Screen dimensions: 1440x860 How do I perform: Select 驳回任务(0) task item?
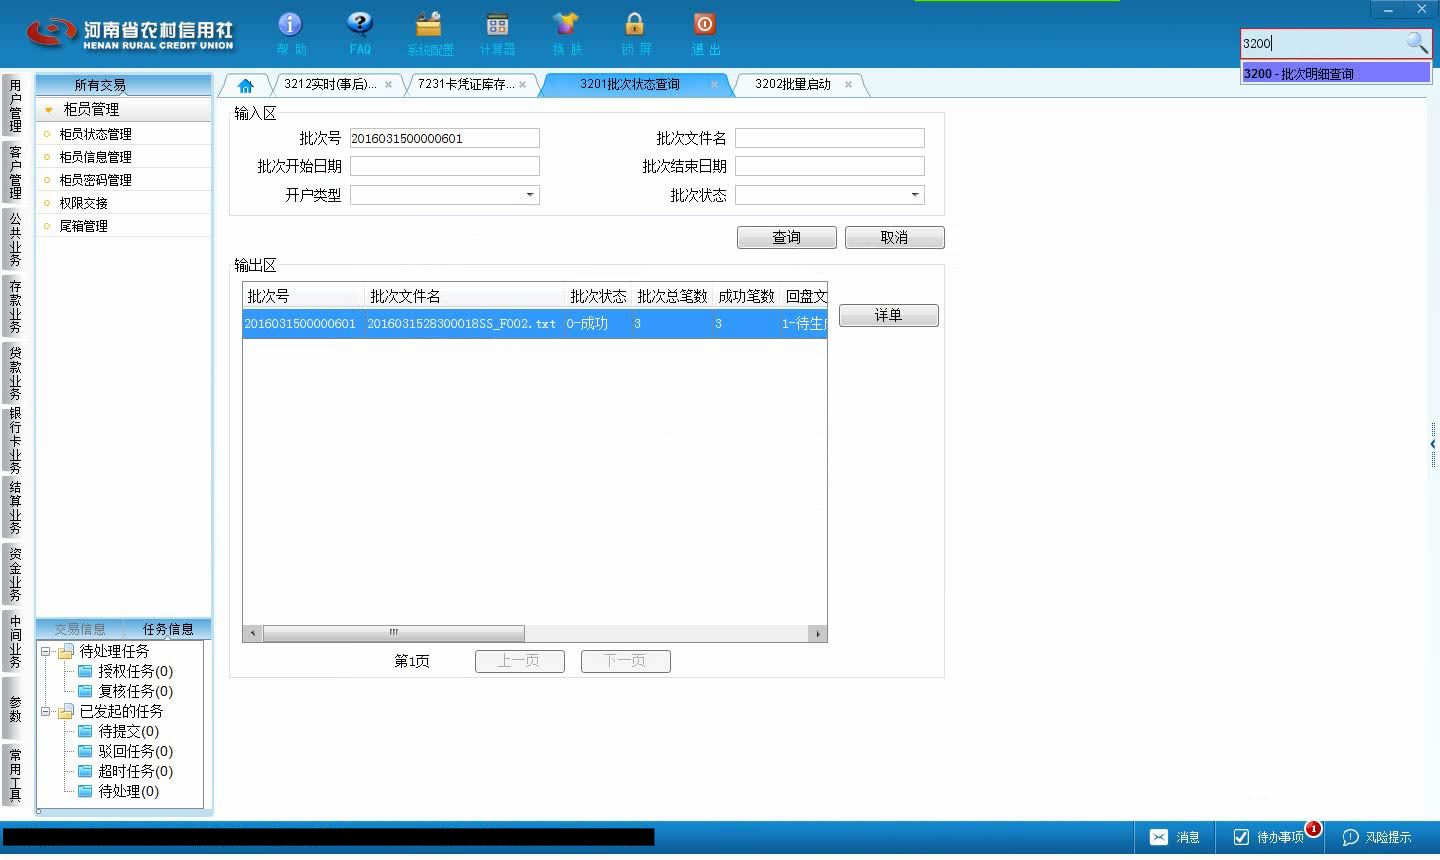point(126,751)
